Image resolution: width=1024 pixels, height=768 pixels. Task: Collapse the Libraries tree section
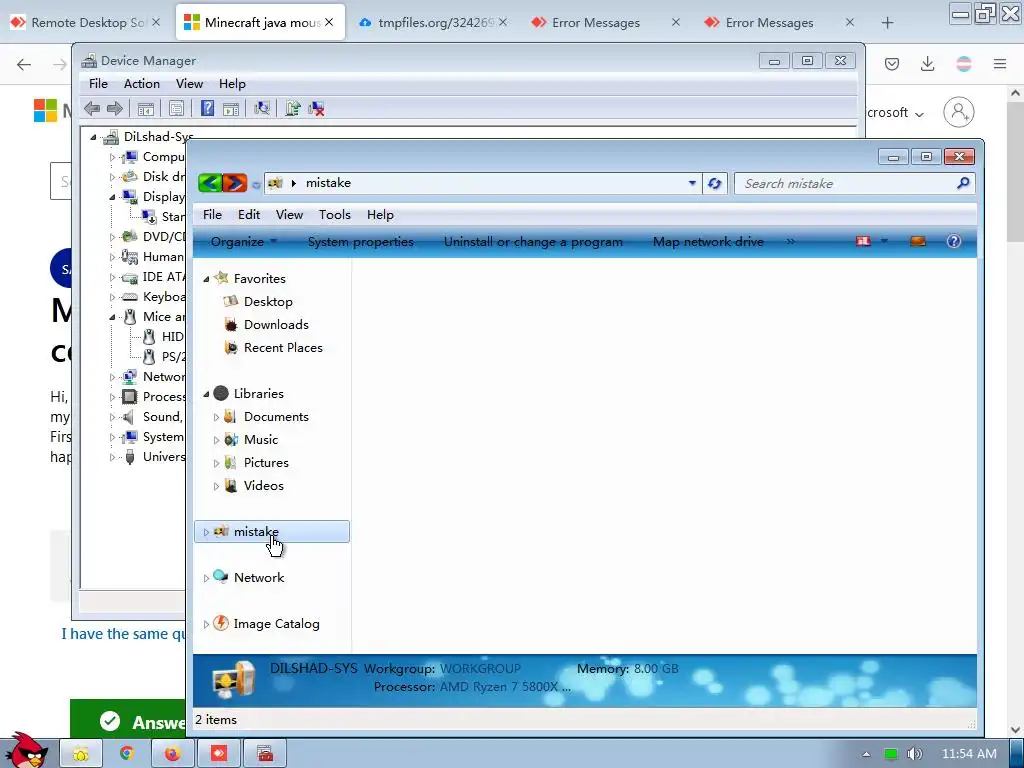click(206, 394)
